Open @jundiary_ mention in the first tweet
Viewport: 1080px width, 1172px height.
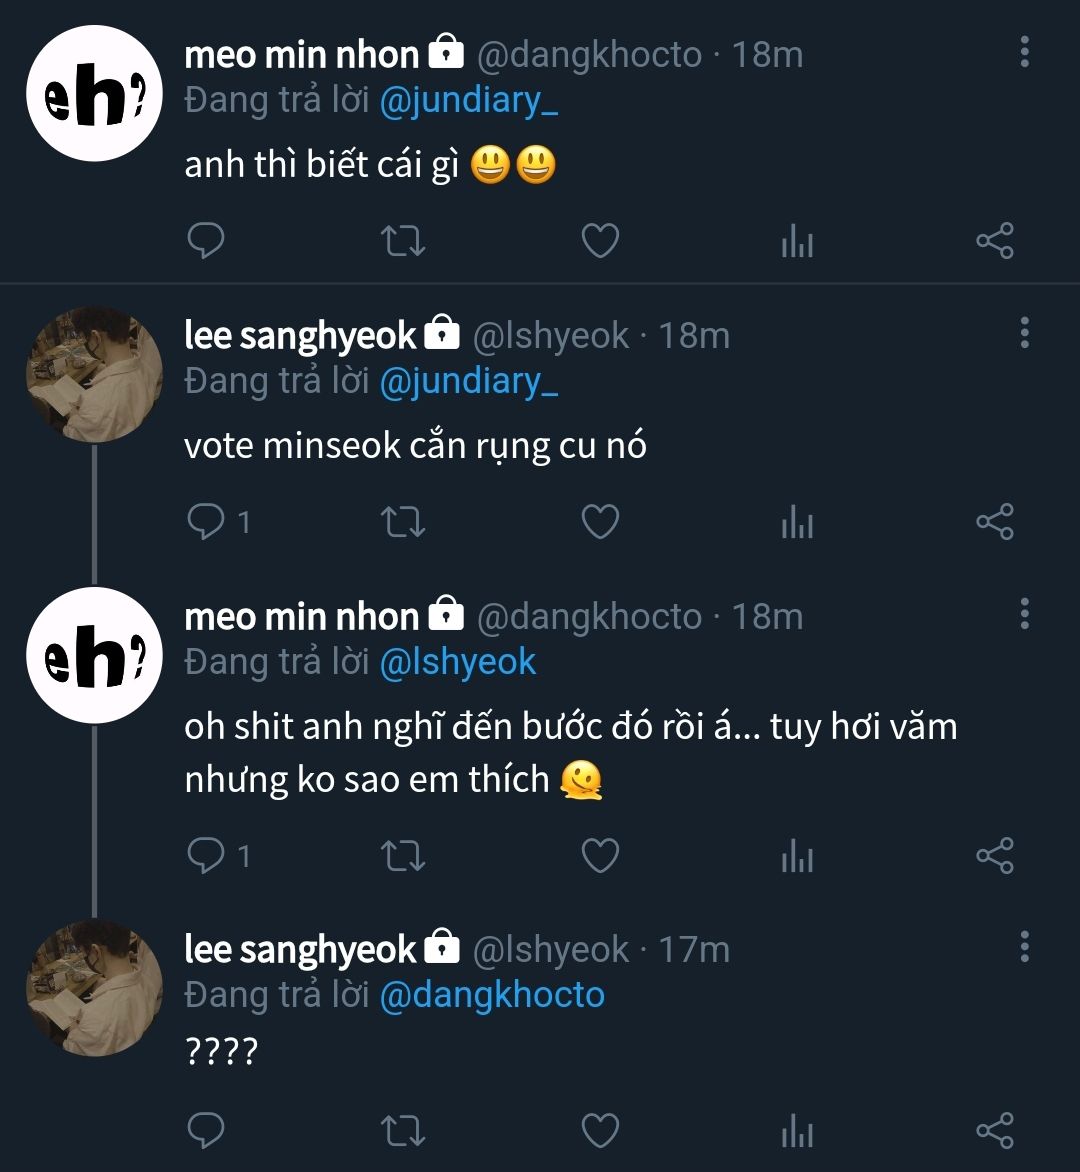[468, 100]
